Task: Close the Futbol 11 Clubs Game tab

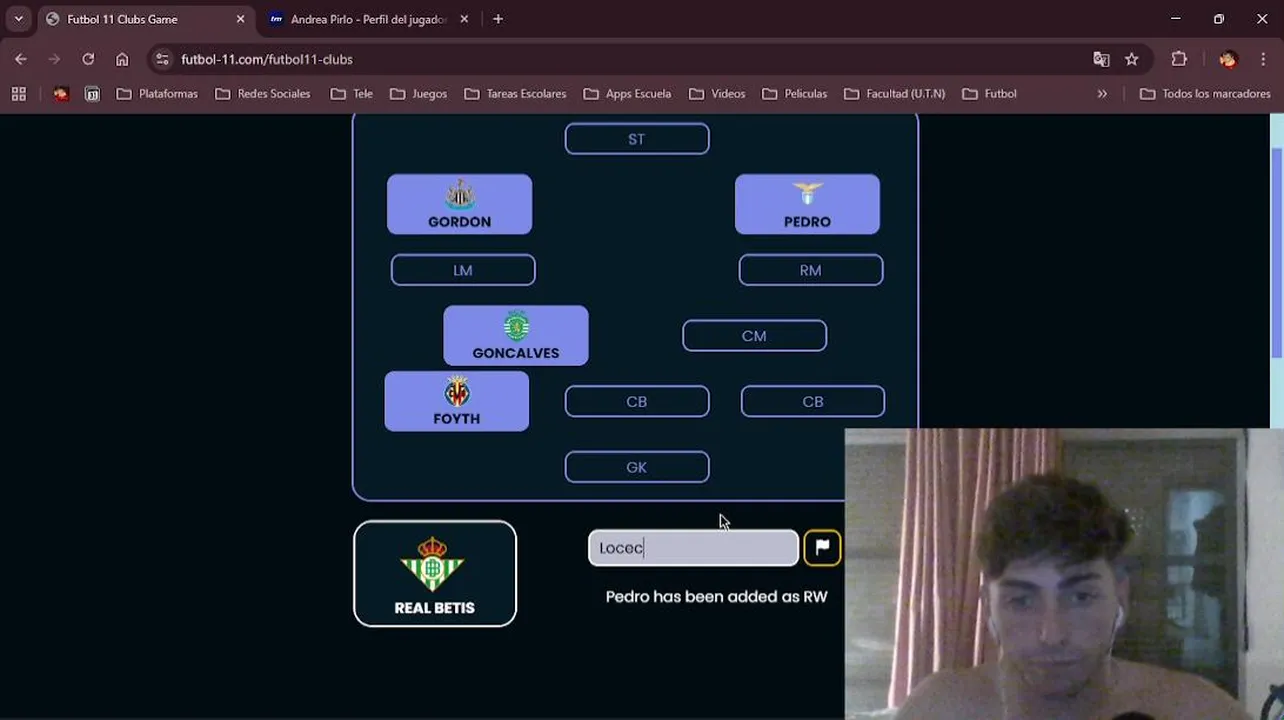Action: click(x=240, y=19)
